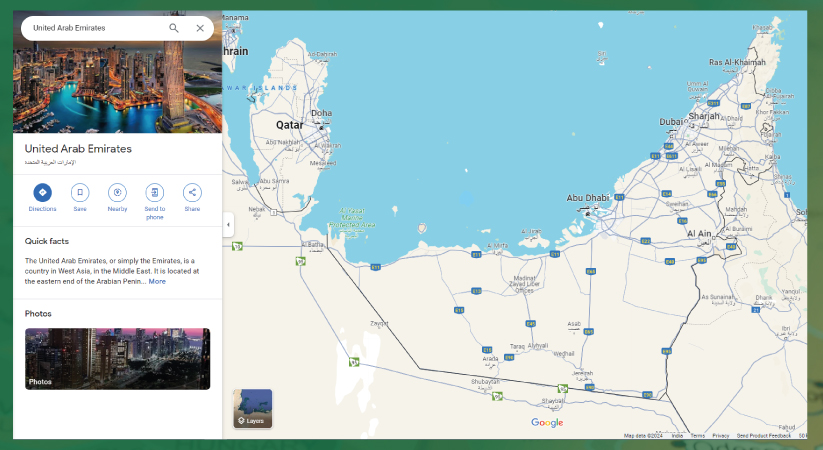
Task: Click the Madinat Zayed label on map
Action: [524, 284]
